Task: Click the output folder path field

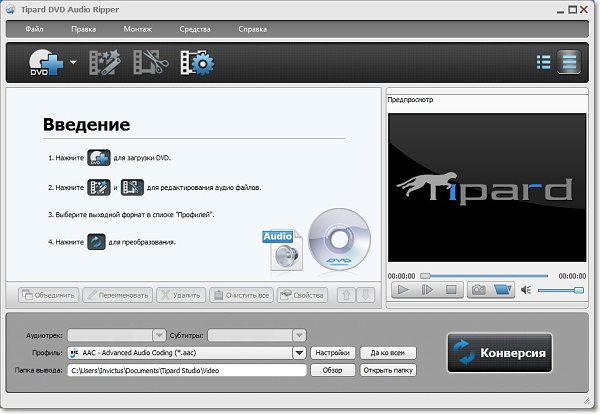Action: (x=187, y=370)
